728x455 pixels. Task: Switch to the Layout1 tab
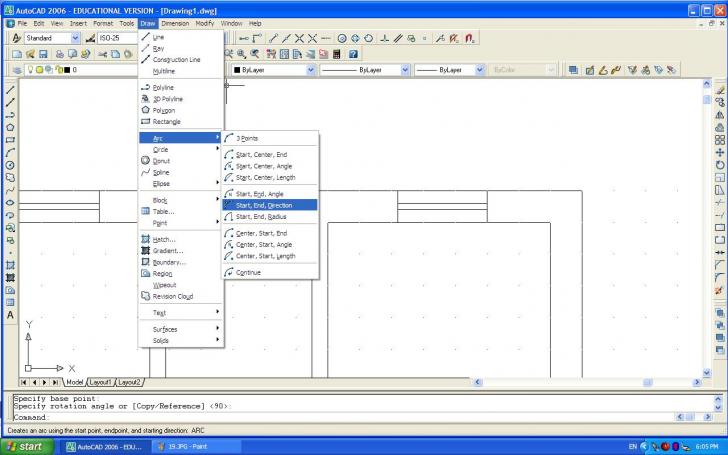(x=100, y=382)
